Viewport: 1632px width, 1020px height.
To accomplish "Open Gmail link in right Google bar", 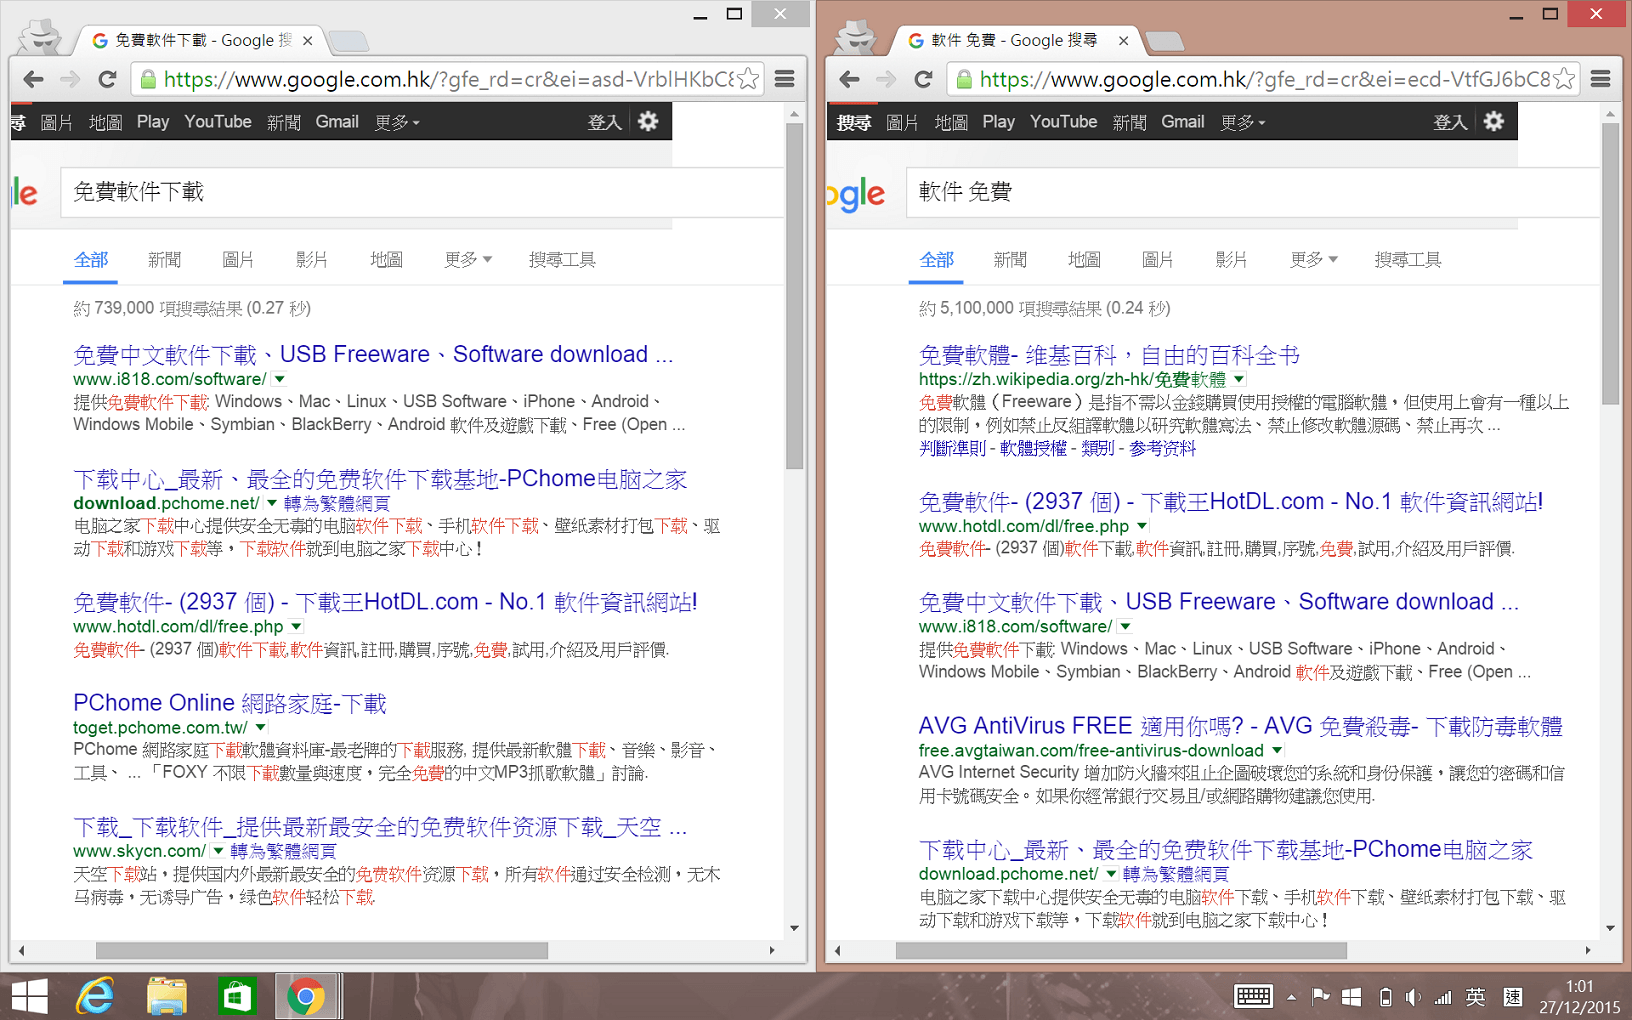I will click(1183, 122).
